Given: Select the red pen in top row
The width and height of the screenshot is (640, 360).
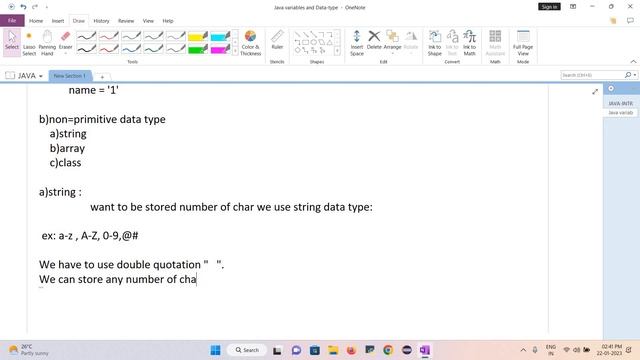Looking at the screenshot, I should [109, 36].
